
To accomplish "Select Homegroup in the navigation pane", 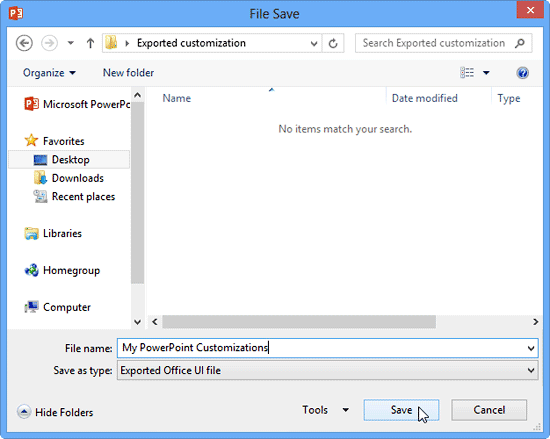I will (x=62, y=270).
